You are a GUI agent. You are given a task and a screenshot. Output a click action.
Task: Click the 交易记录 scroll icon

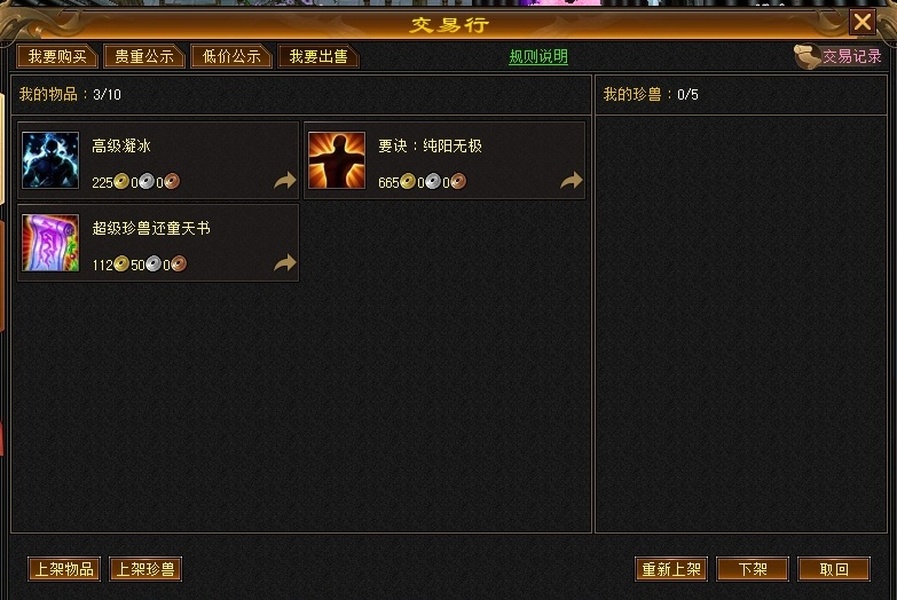pyautogui.click(x=807, y=57)
